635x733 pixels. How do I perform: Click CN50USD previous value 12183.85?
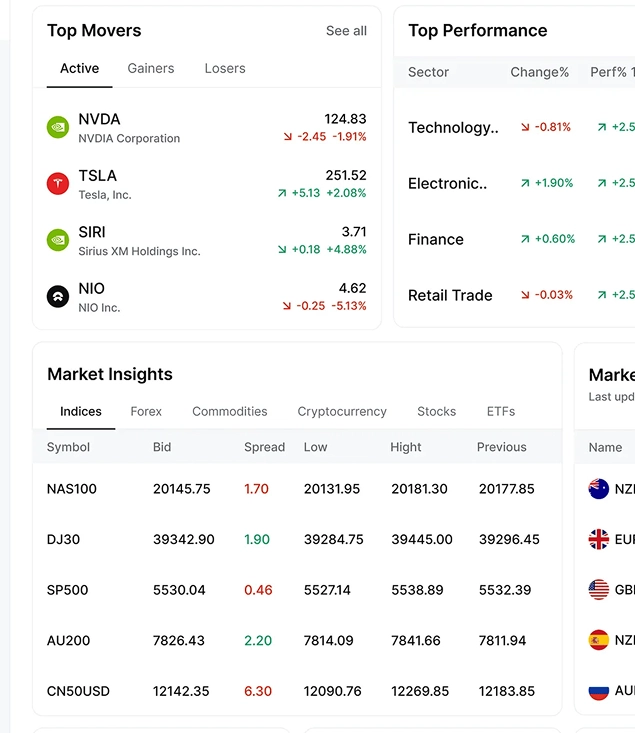tap(506, 691)
